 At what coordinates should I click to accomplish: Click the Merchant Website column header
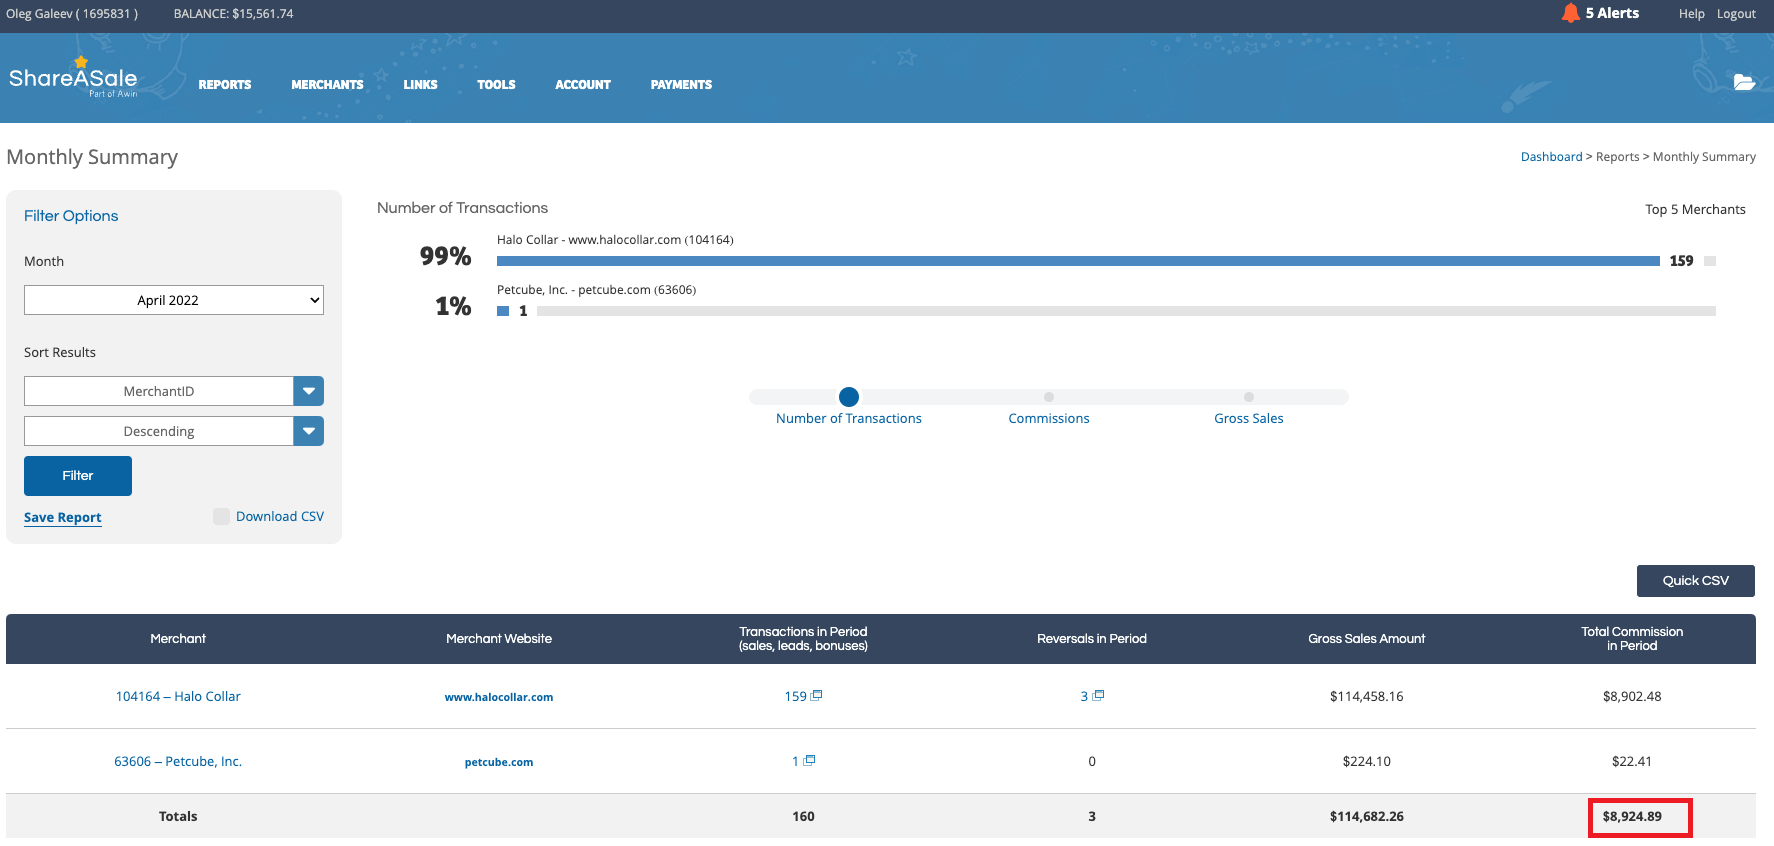[x=499, y=639]
